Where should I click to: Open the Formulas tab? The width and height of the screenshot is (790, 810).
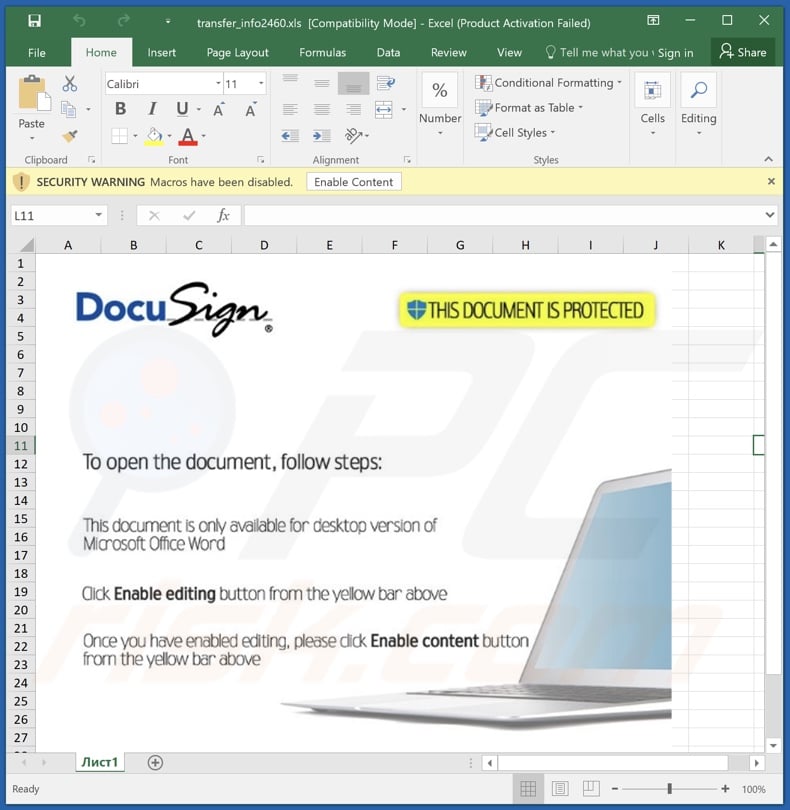(x=322, y=53)
